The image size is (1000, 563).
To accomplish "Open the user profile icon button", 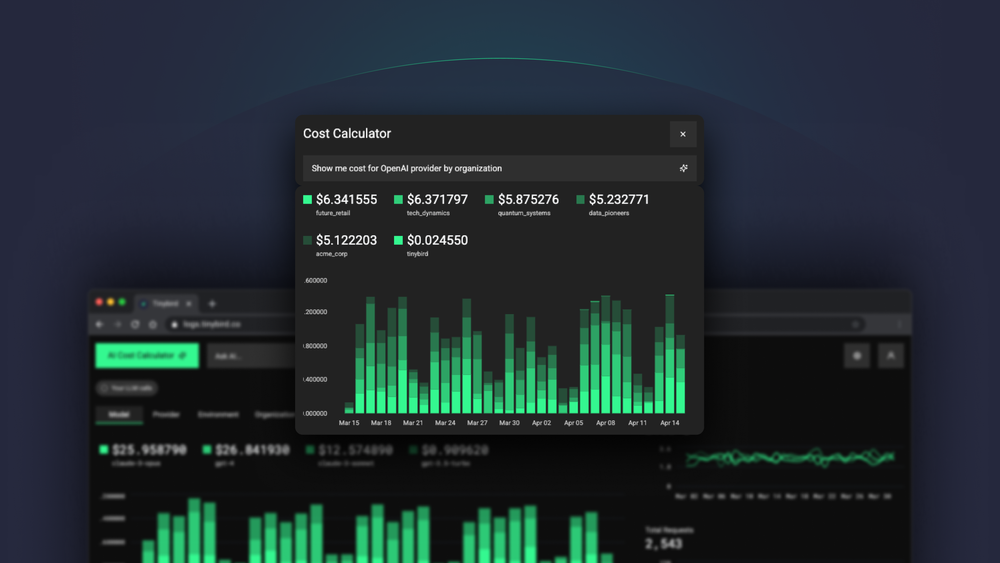I will point(890,355).
